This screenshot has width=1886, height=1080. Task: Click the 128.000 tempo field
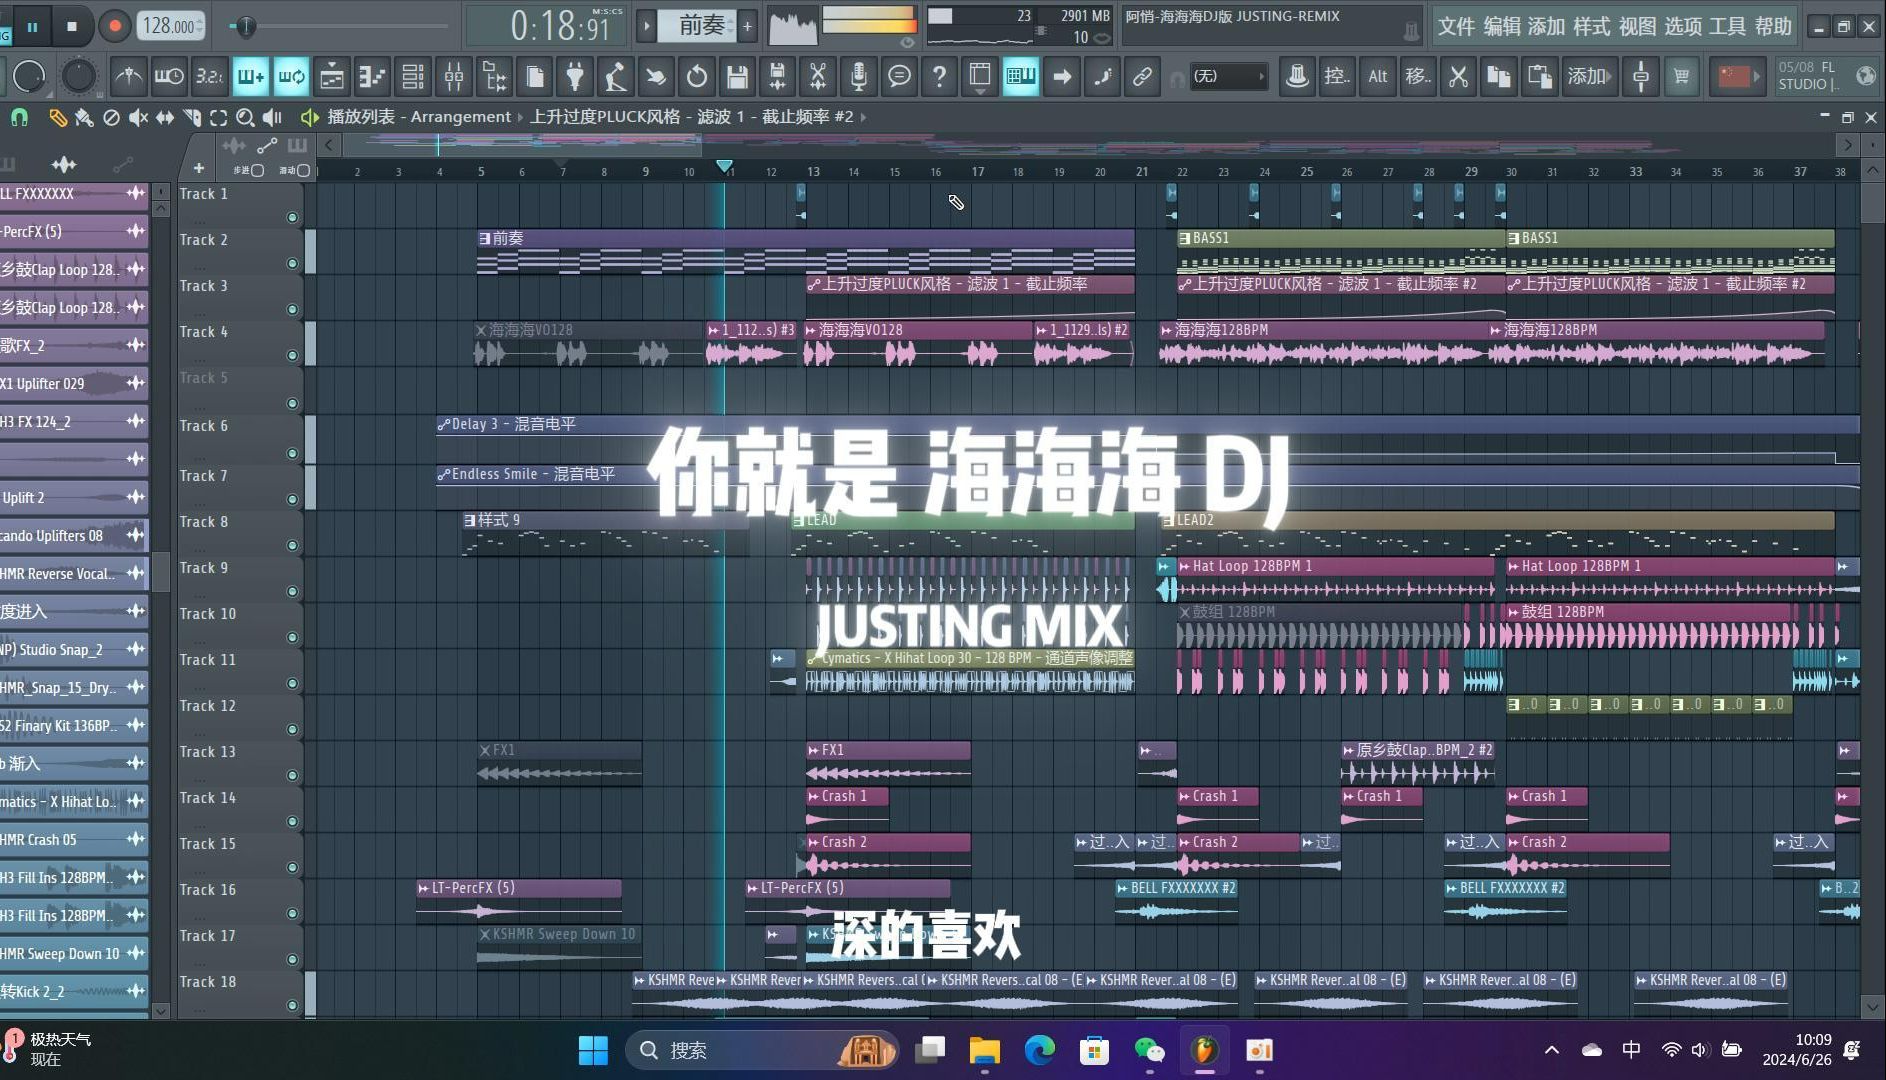coord(170,27)
